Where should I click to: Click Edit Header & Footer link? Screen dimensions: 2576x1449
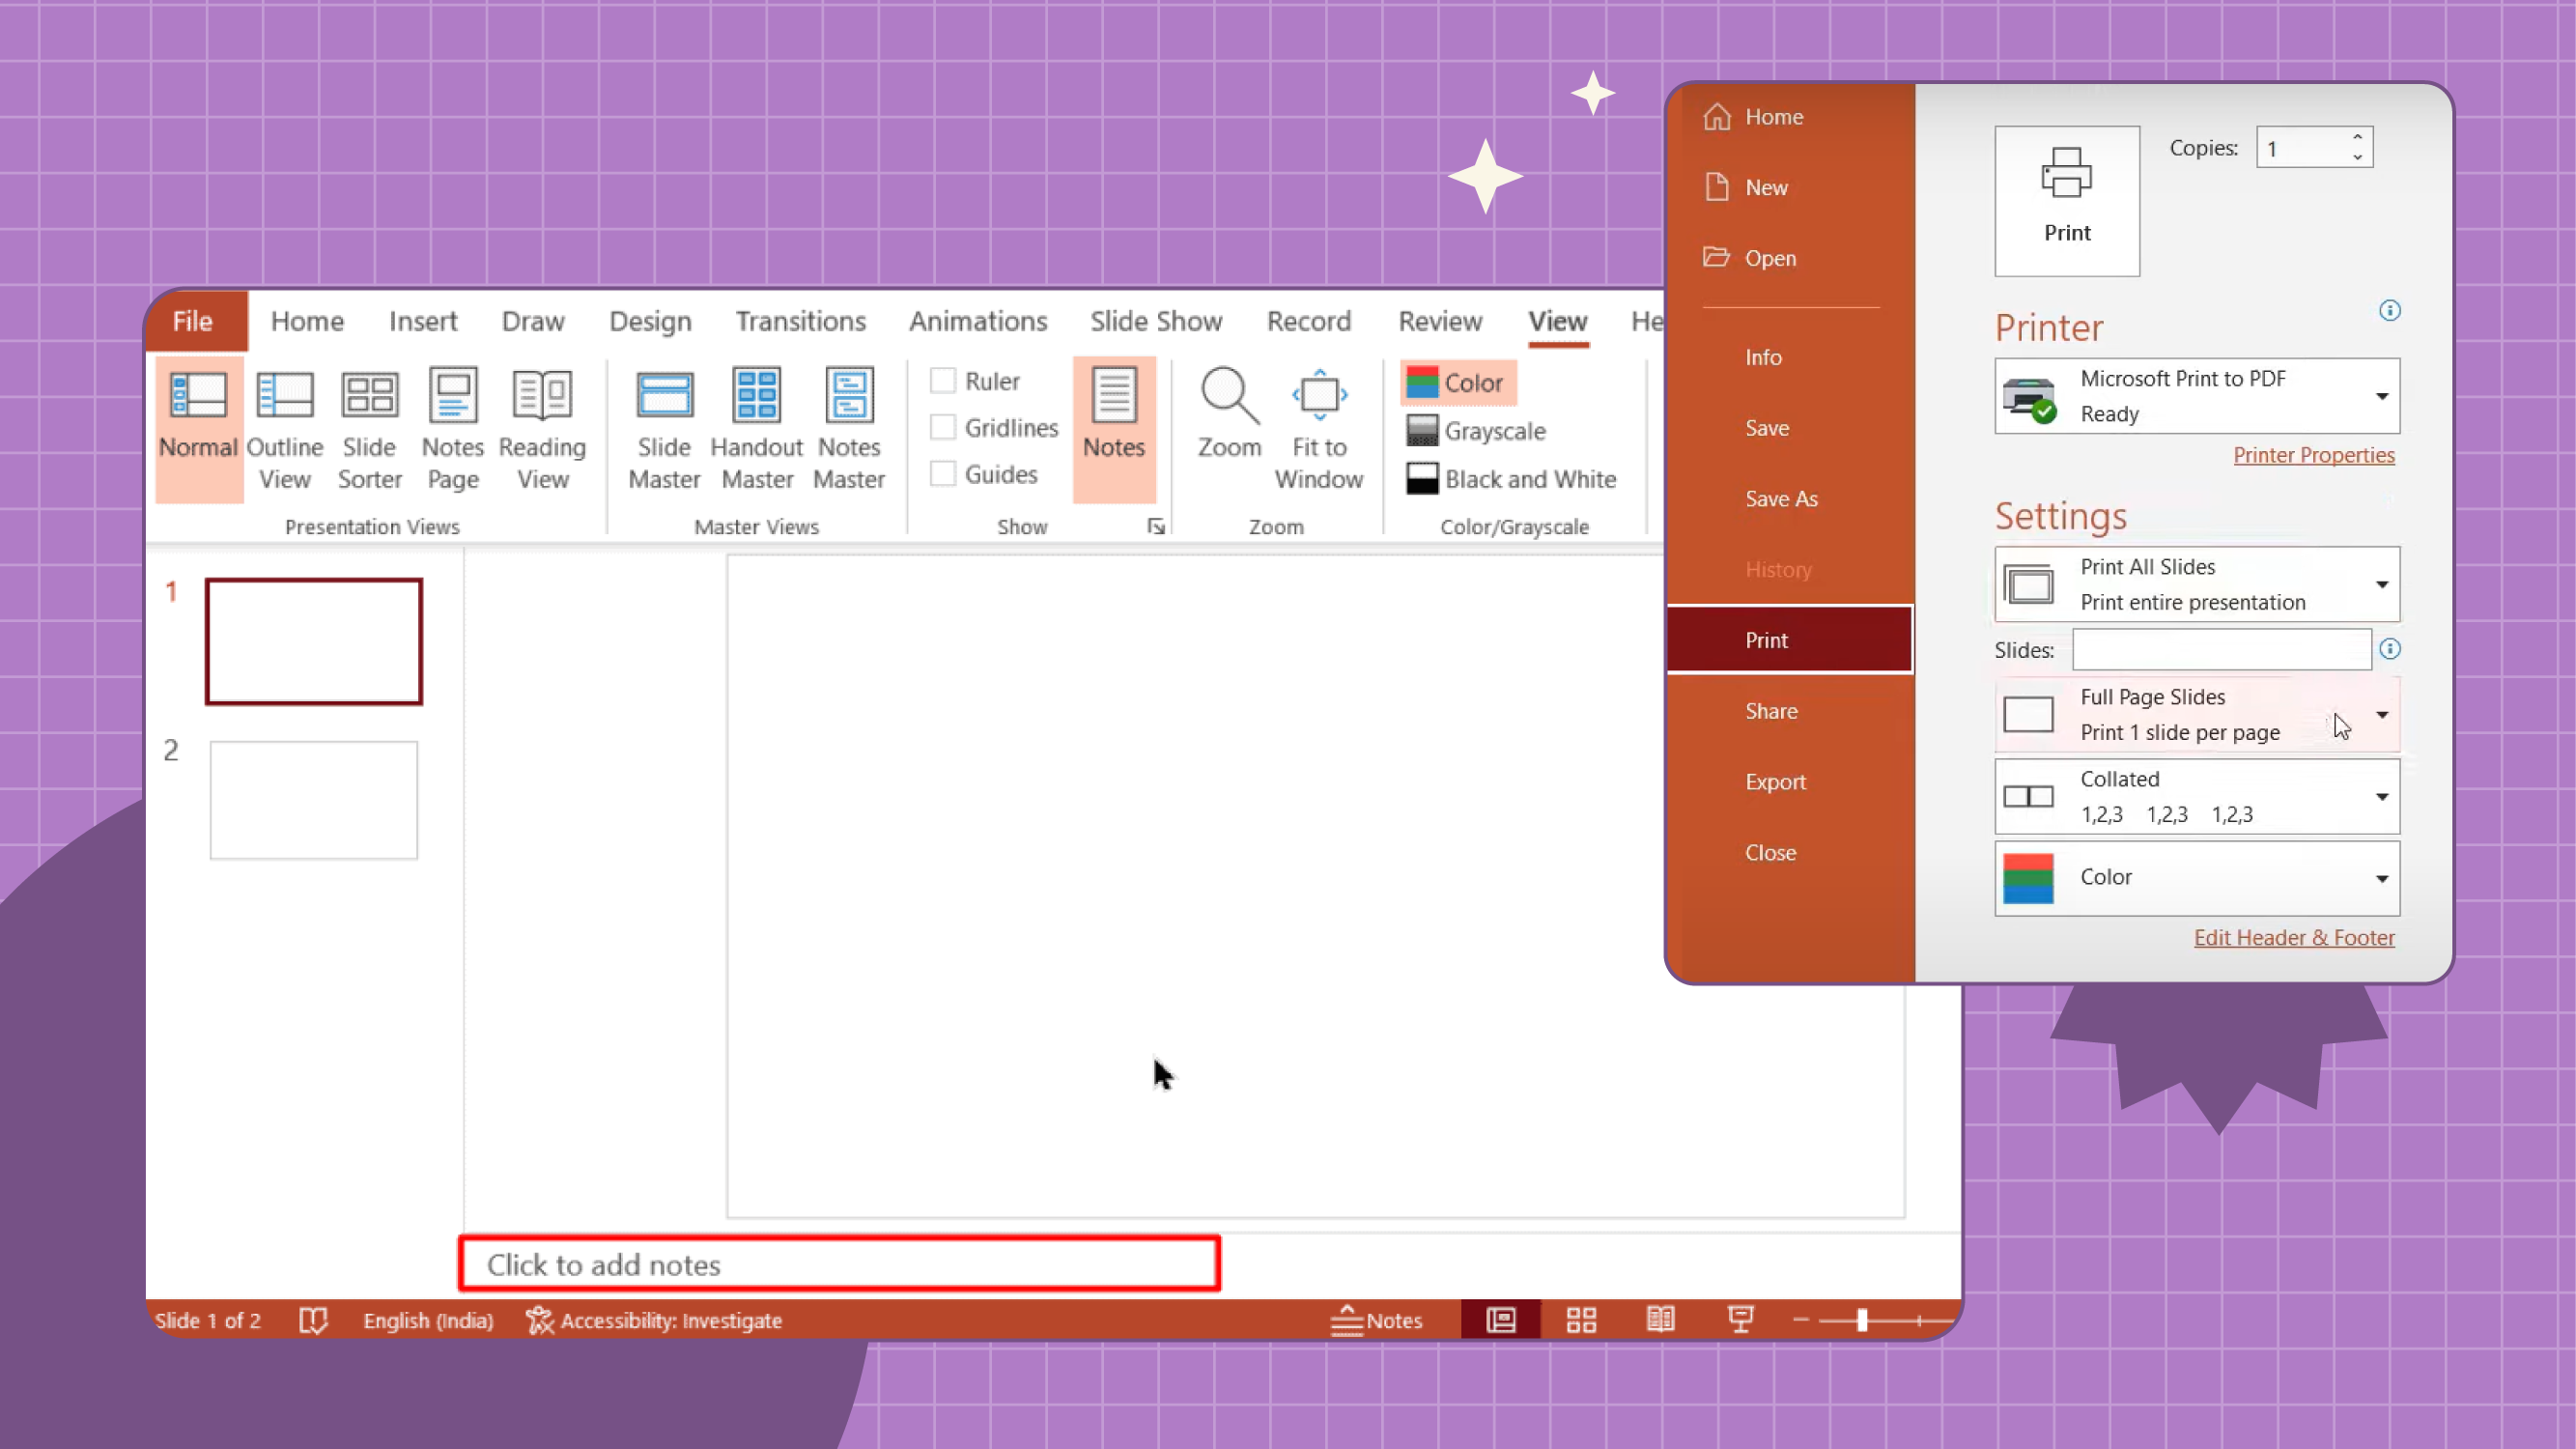[x=2295, y=936]
